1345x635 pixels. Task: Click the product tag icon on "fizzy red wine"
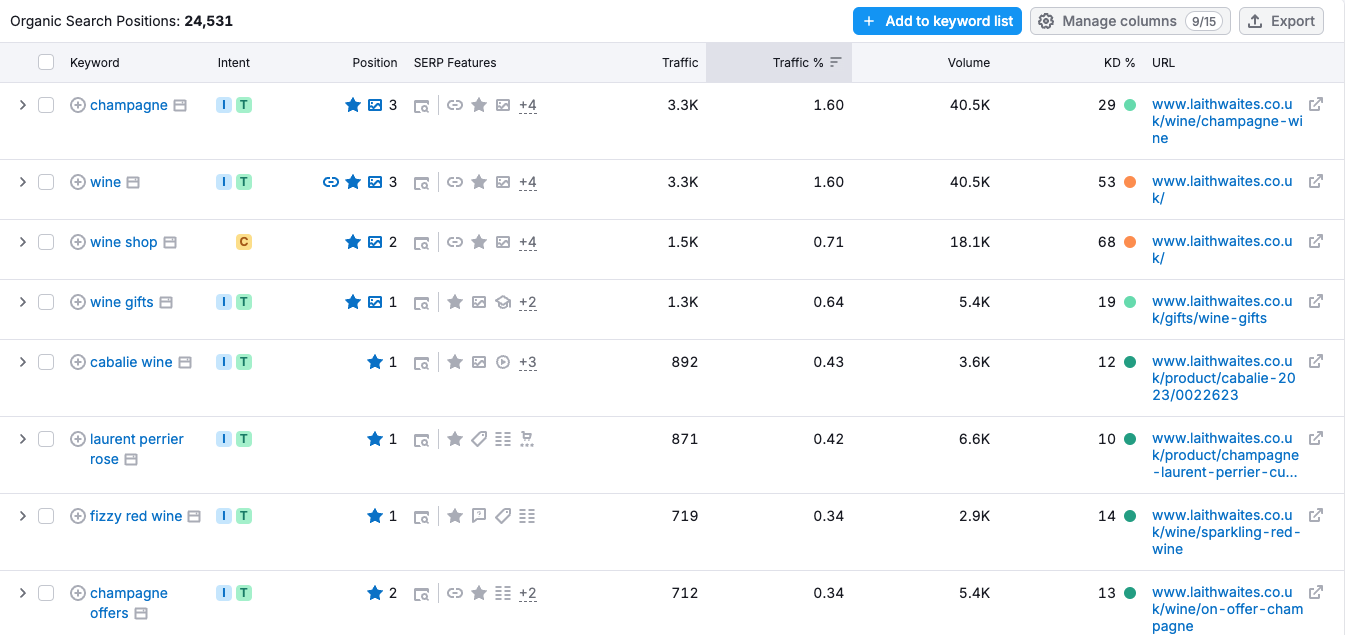pyautogui.click(x=502, y=515)
